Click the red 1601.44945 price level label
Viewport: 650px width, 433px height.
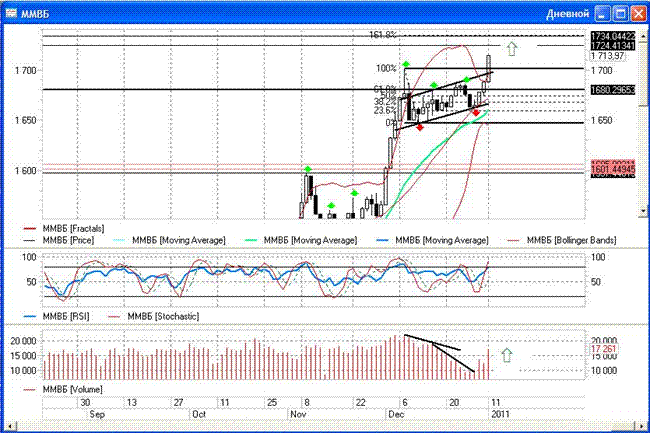point(613,169)
